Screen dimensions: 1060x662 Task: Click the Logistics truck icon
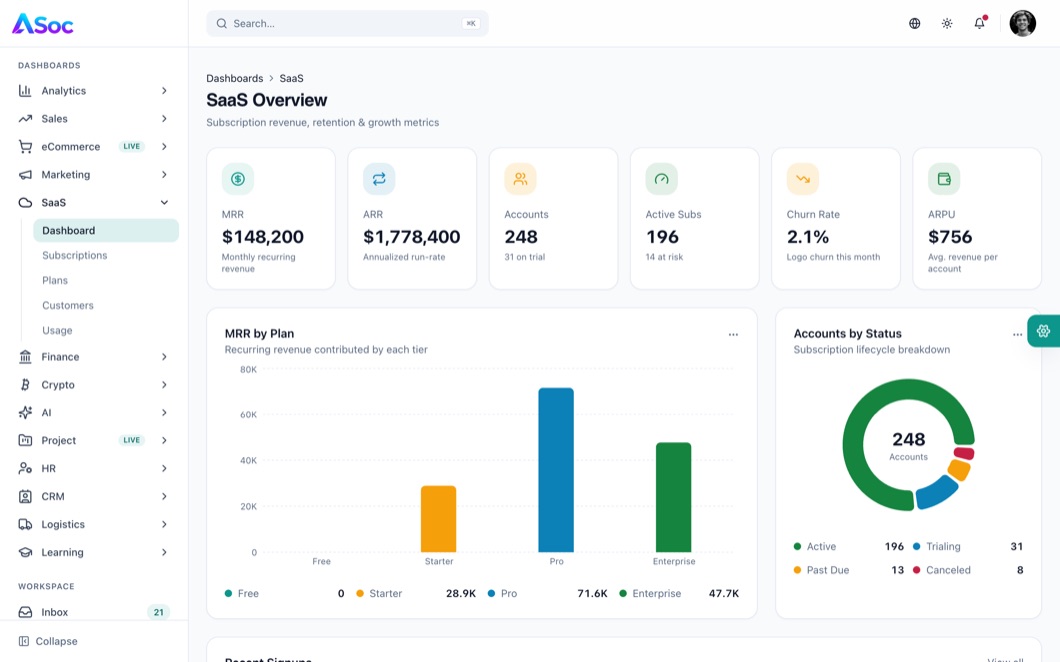25,524
